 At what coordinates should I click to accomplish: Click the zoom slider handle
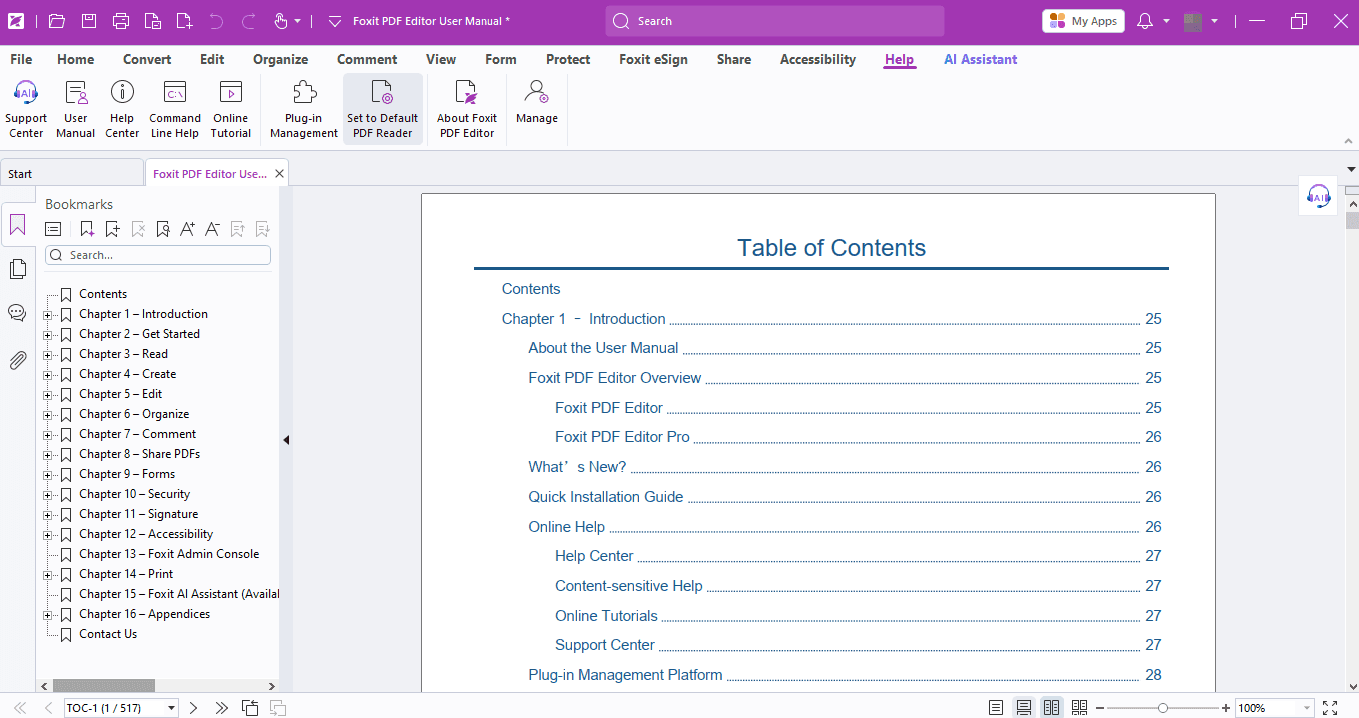(x=1162, y=708)
